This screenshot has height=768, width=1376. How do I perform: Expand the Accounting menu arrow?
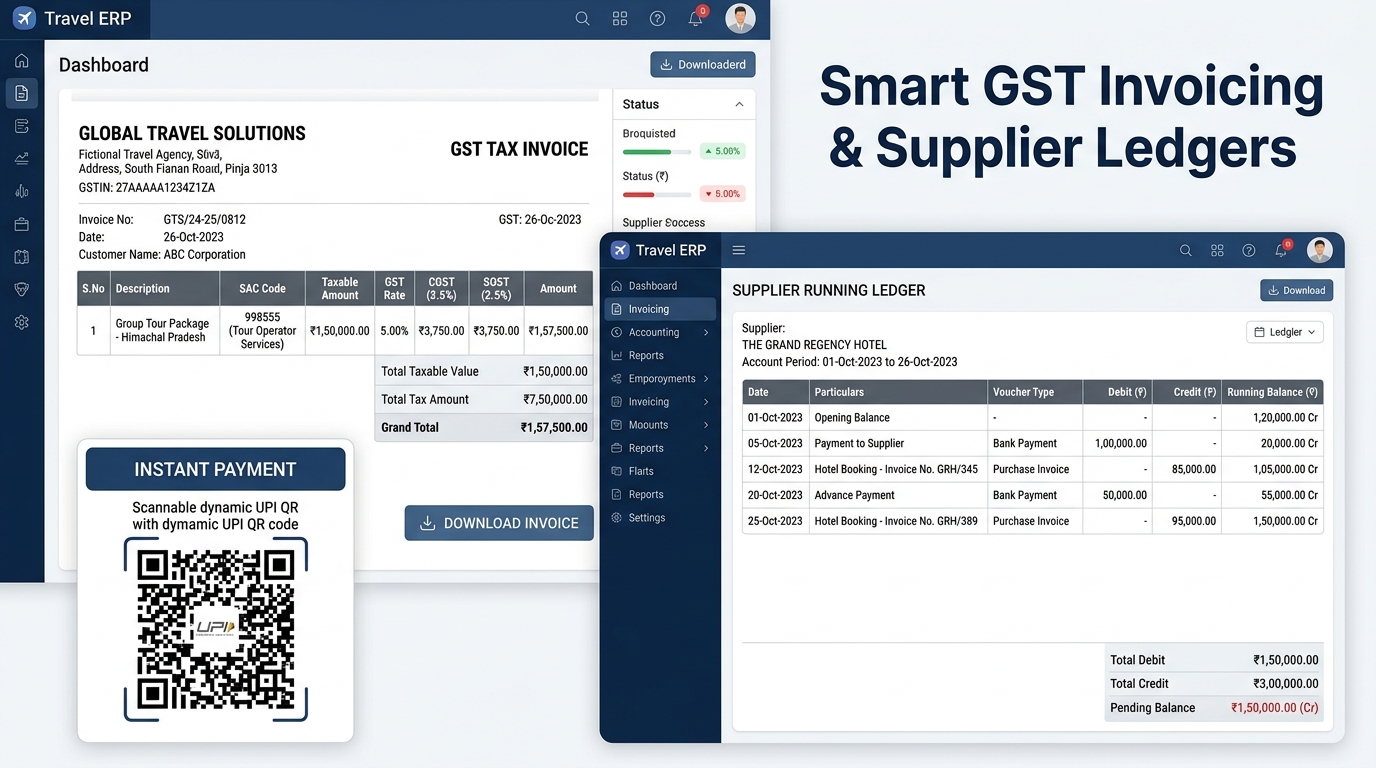click(x=706, y=332)
